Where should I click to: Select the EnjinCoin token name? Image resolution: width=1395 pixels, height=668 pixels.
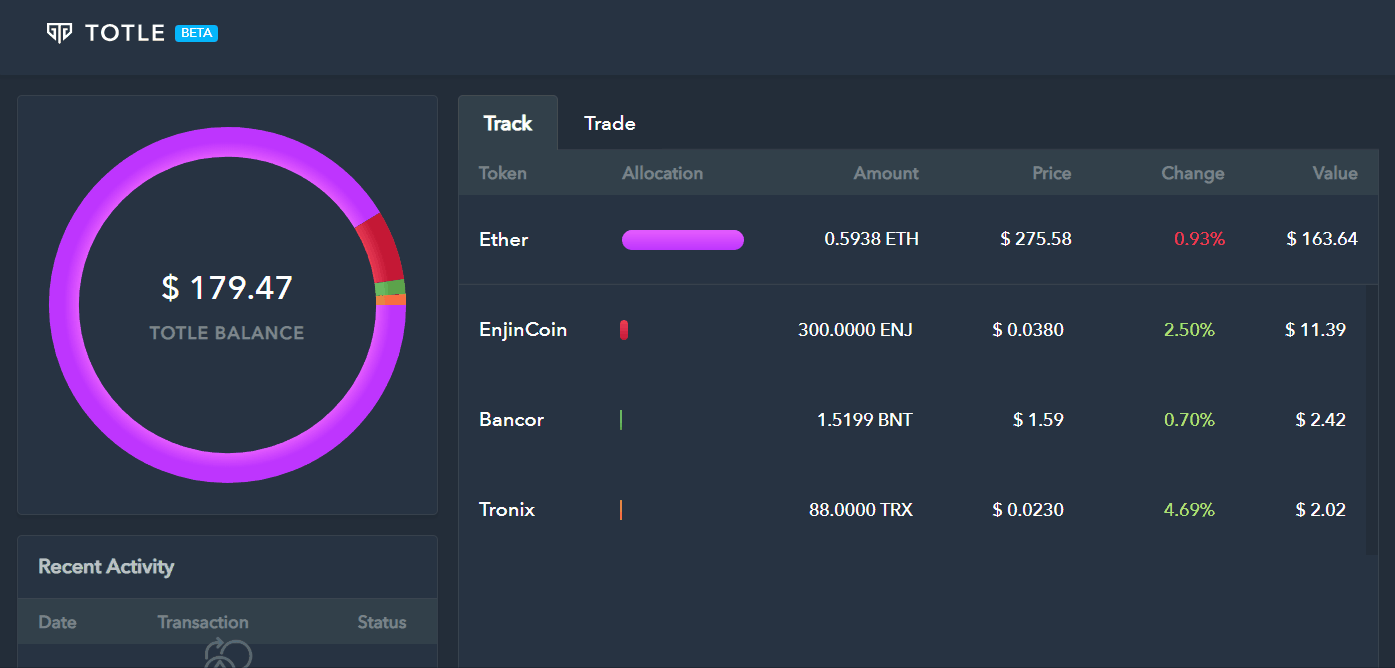(x=523, y=329)
